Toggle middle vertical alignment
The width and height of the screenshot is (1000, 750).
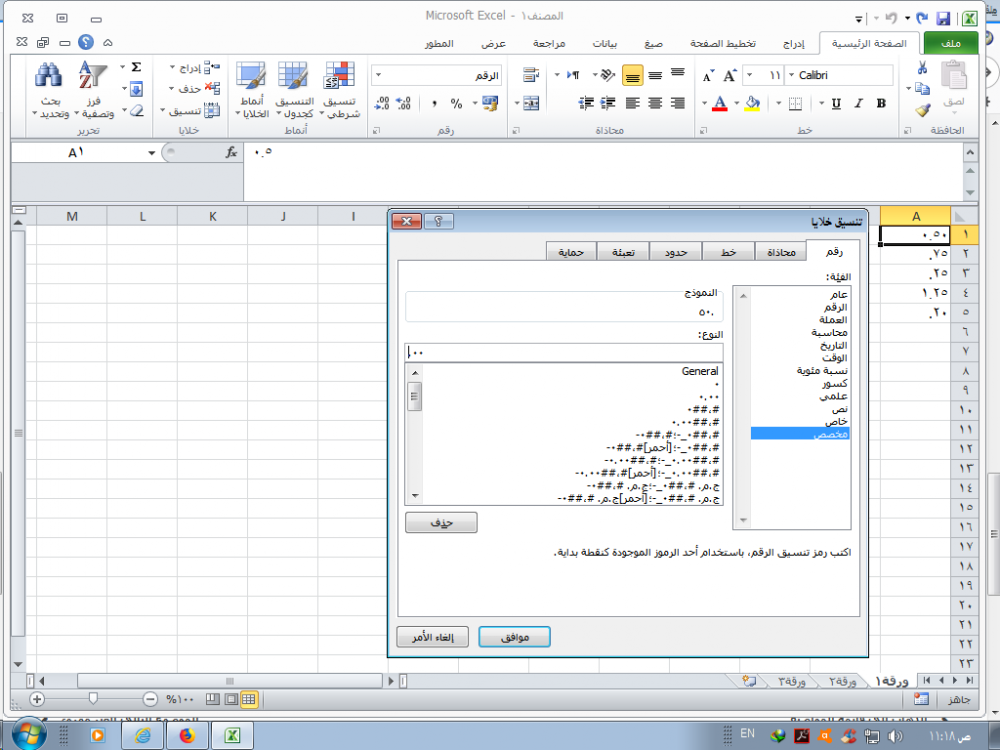(655, 76)
